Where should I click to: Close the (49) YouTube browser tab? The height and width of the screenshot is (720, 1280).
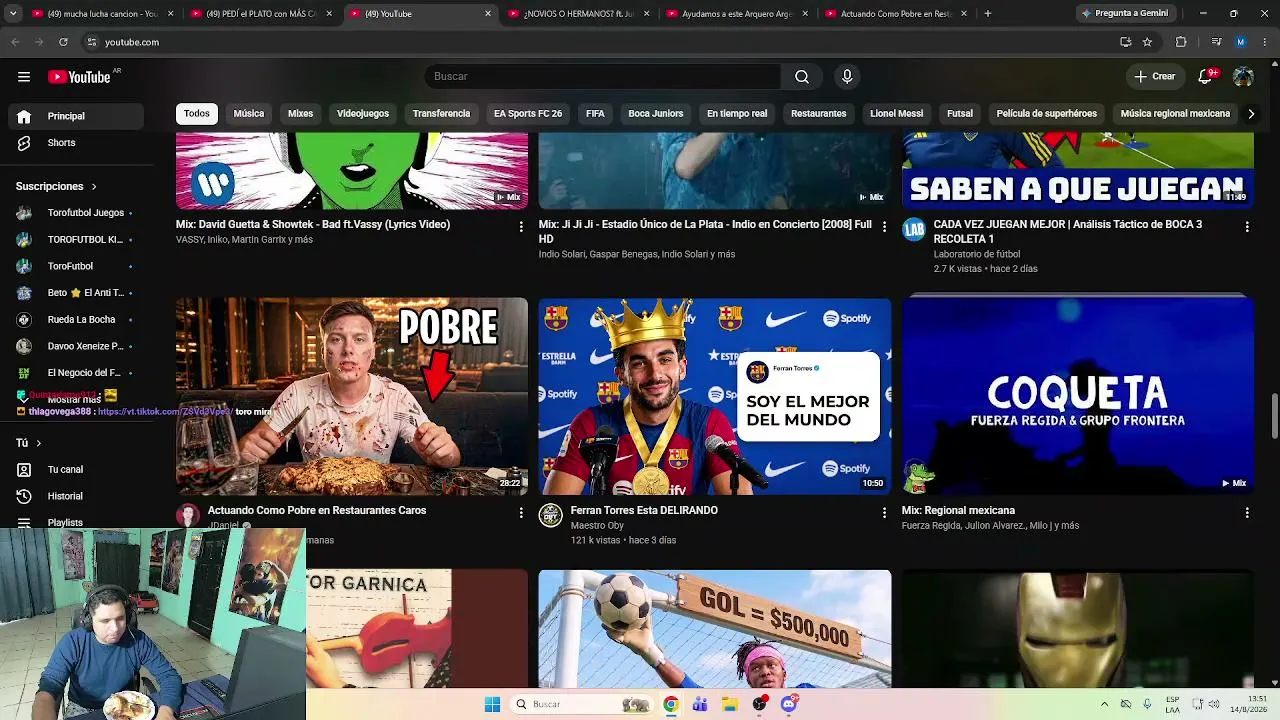(488, 14)
